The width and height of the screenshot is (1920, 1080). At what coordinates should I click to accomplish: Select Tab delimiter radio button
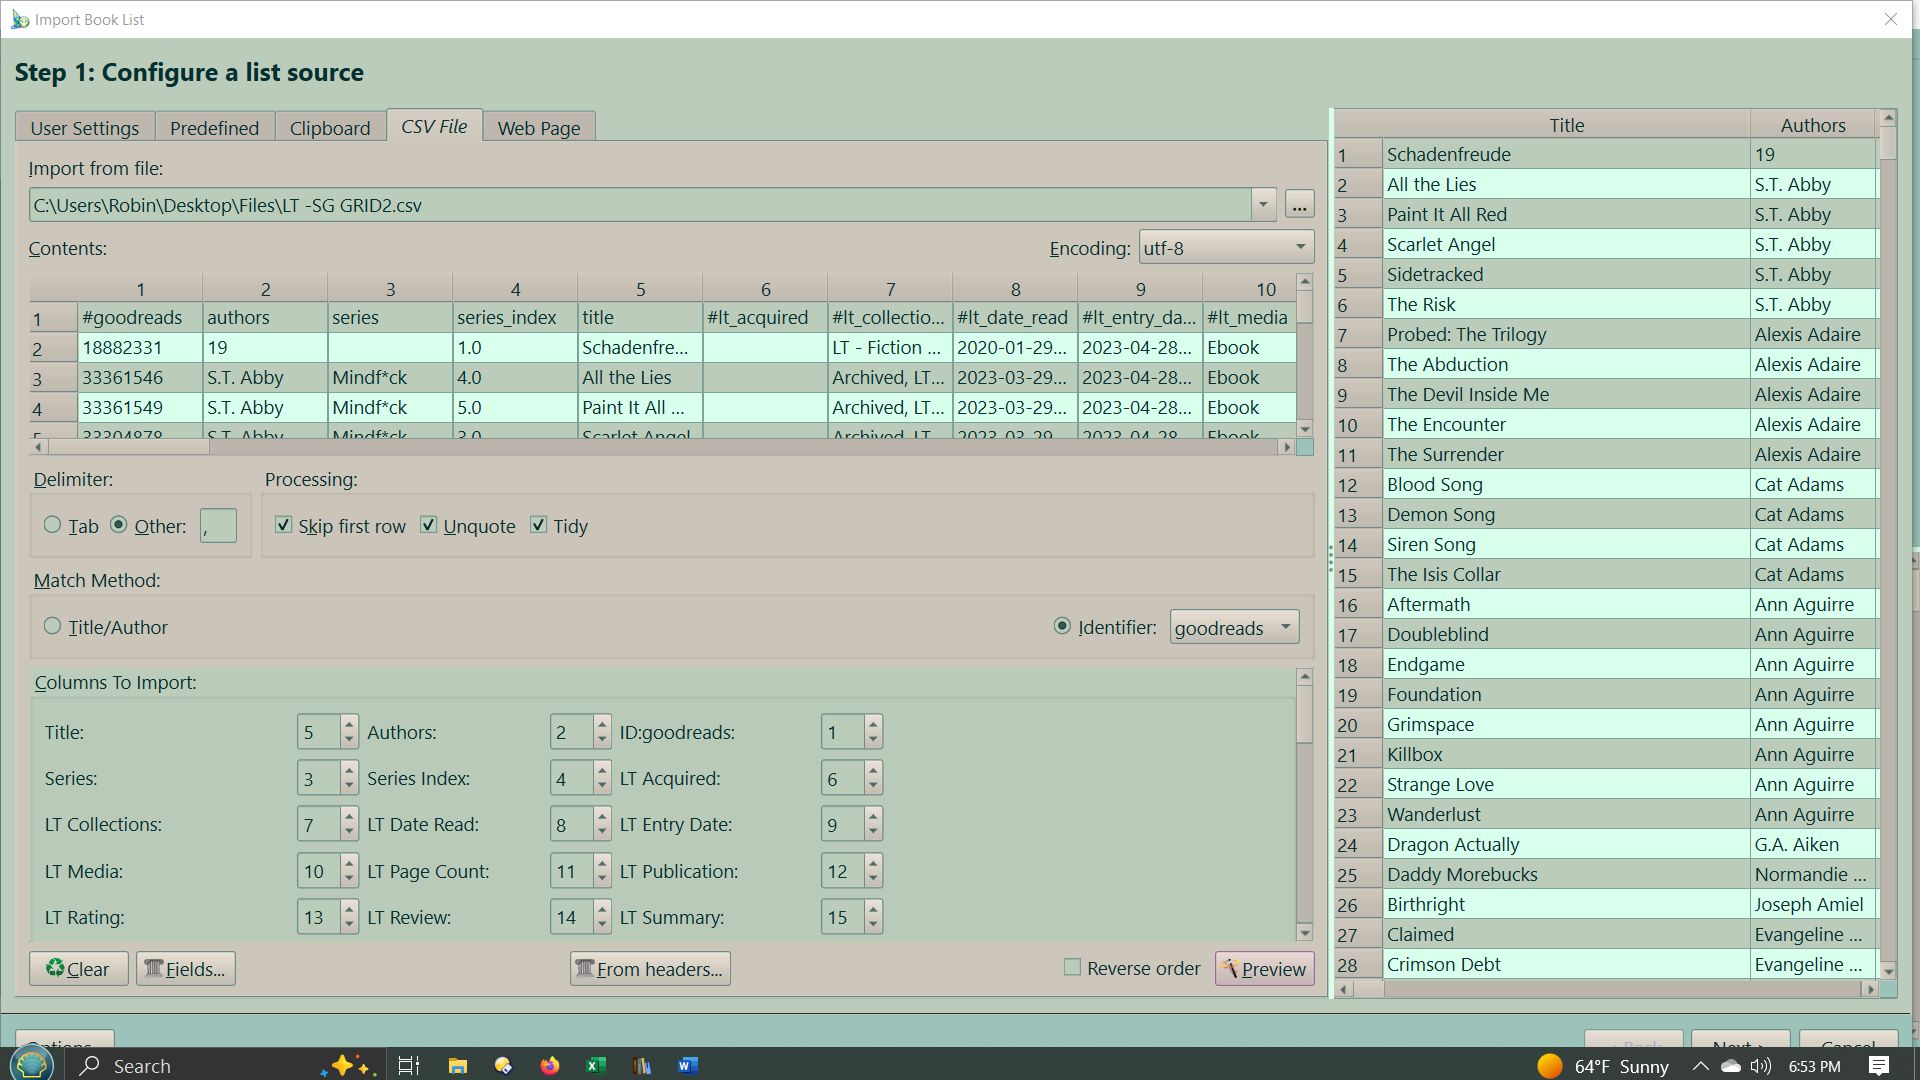53,525
